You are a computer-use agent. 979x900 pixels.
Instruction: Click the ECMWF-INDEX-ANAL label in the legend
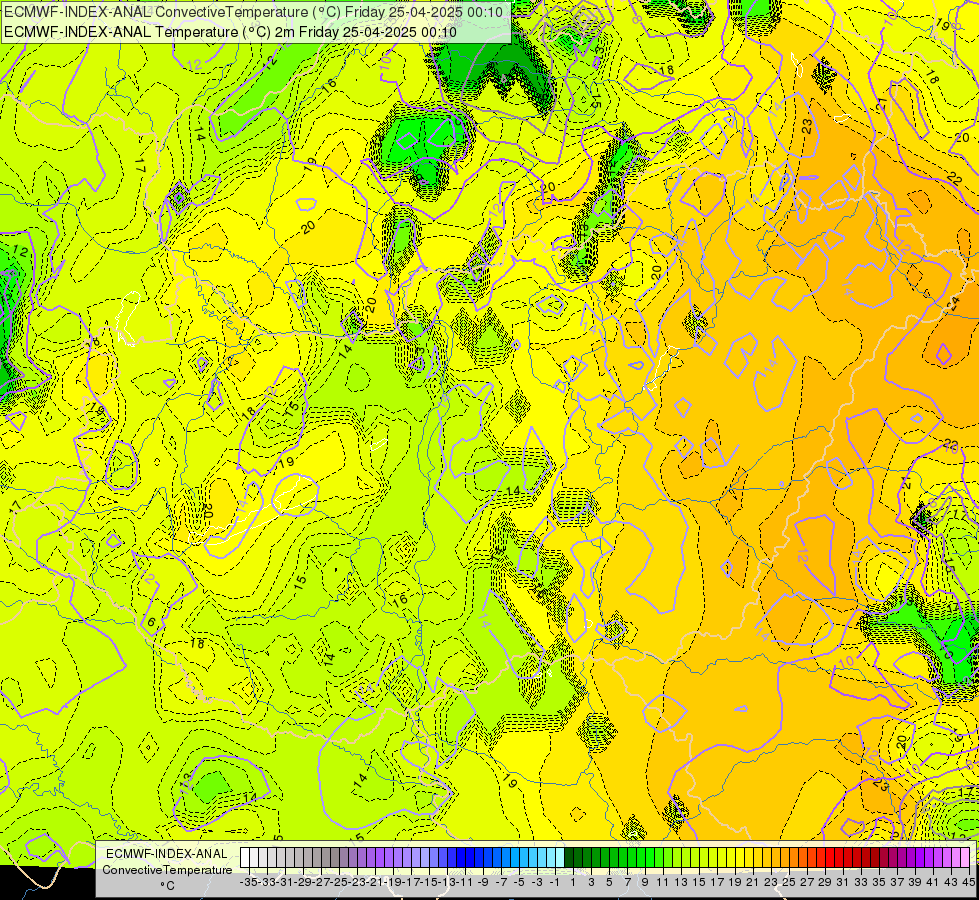tap(167, 854)
